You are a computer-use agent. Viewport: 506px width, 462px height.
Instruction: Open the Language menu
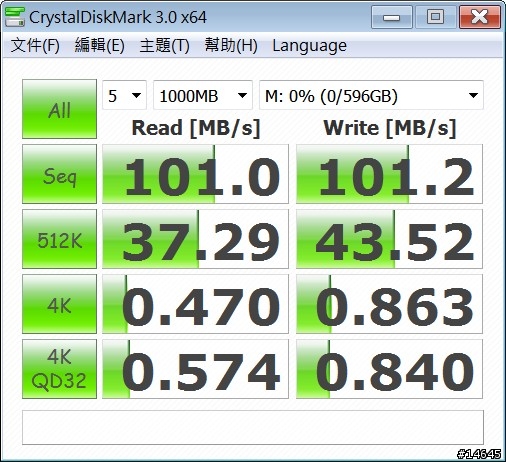(309, 45)
